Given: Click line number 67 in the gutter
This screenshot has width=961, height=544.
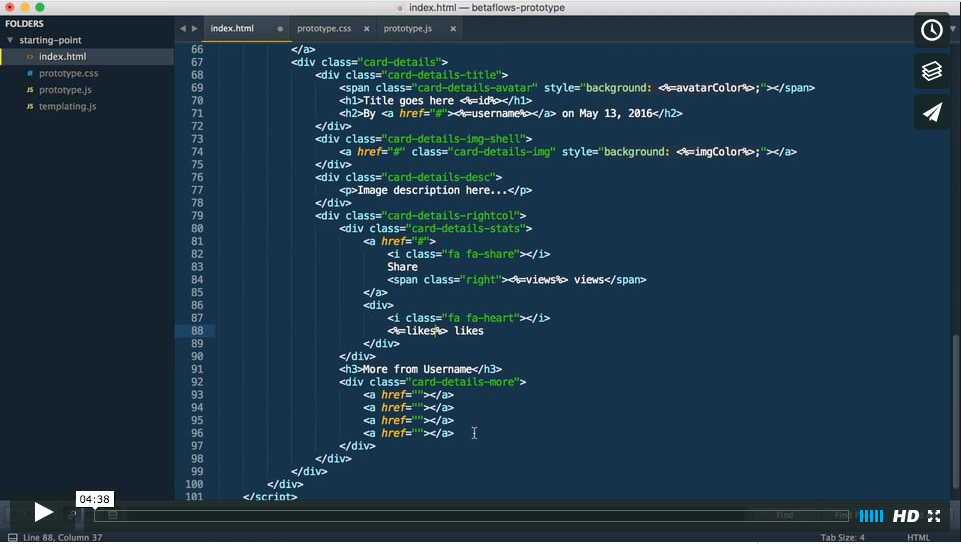Looking at the screenshot, I should click(197, 62).
